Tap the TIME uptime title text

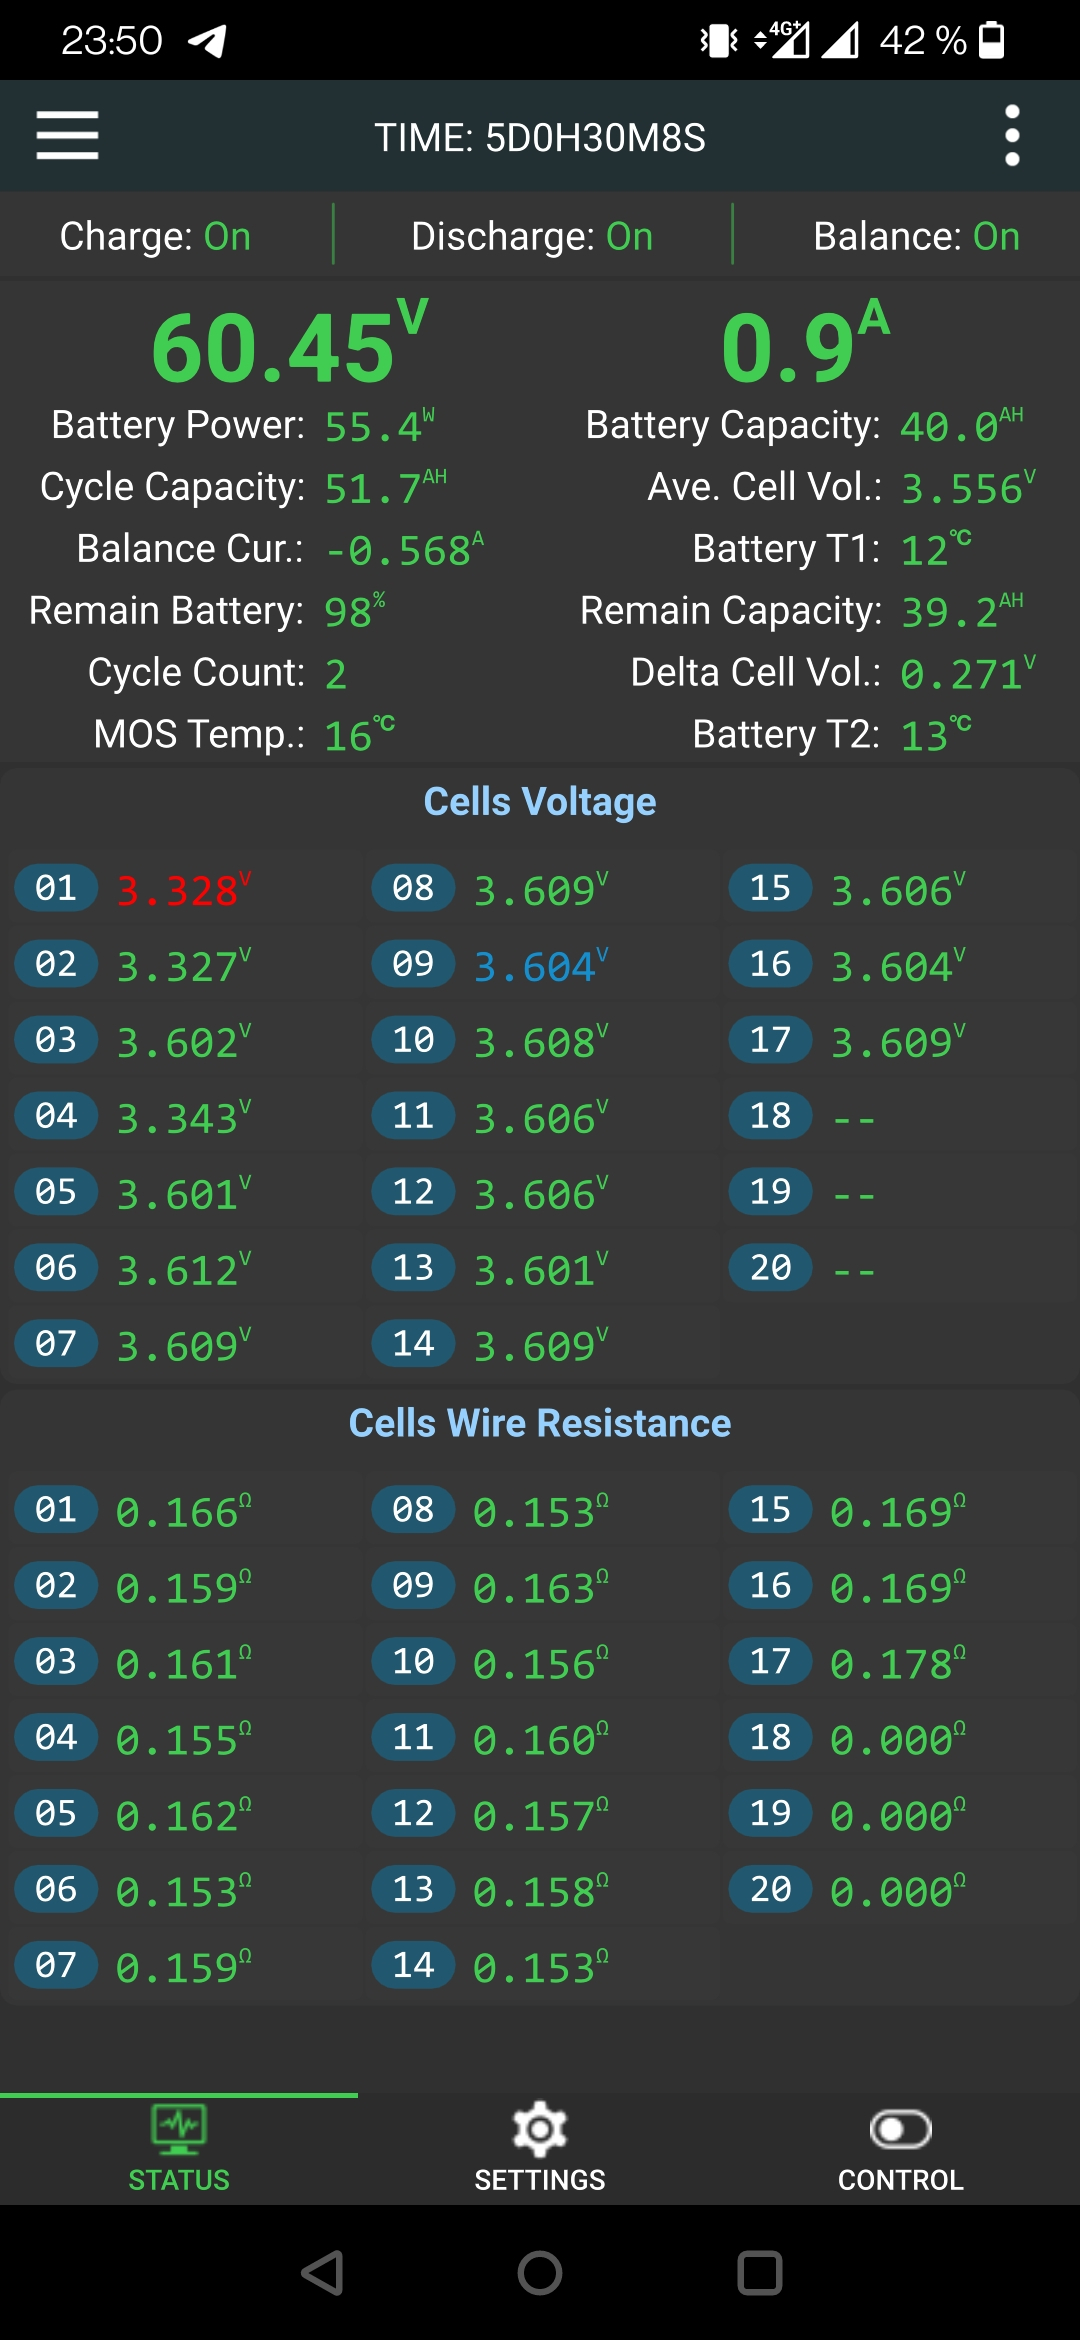(540, 138)
